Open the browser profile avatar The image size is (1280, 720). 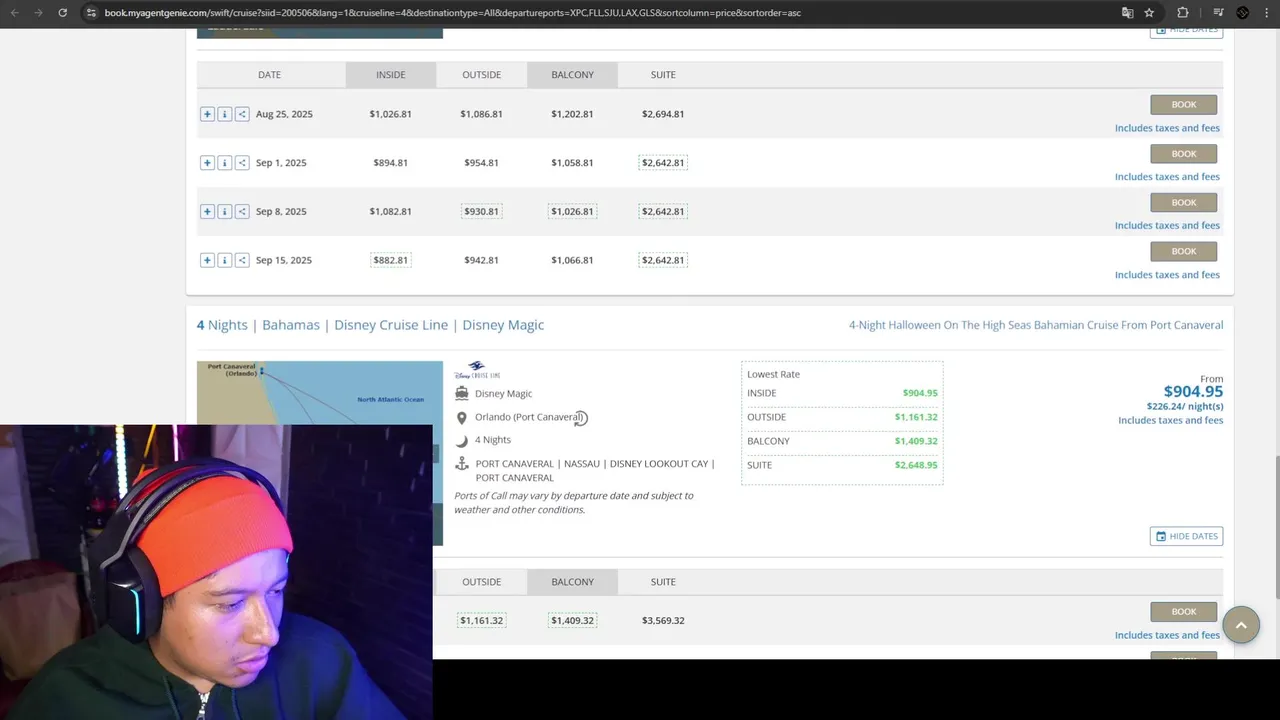coord(1243,13)
